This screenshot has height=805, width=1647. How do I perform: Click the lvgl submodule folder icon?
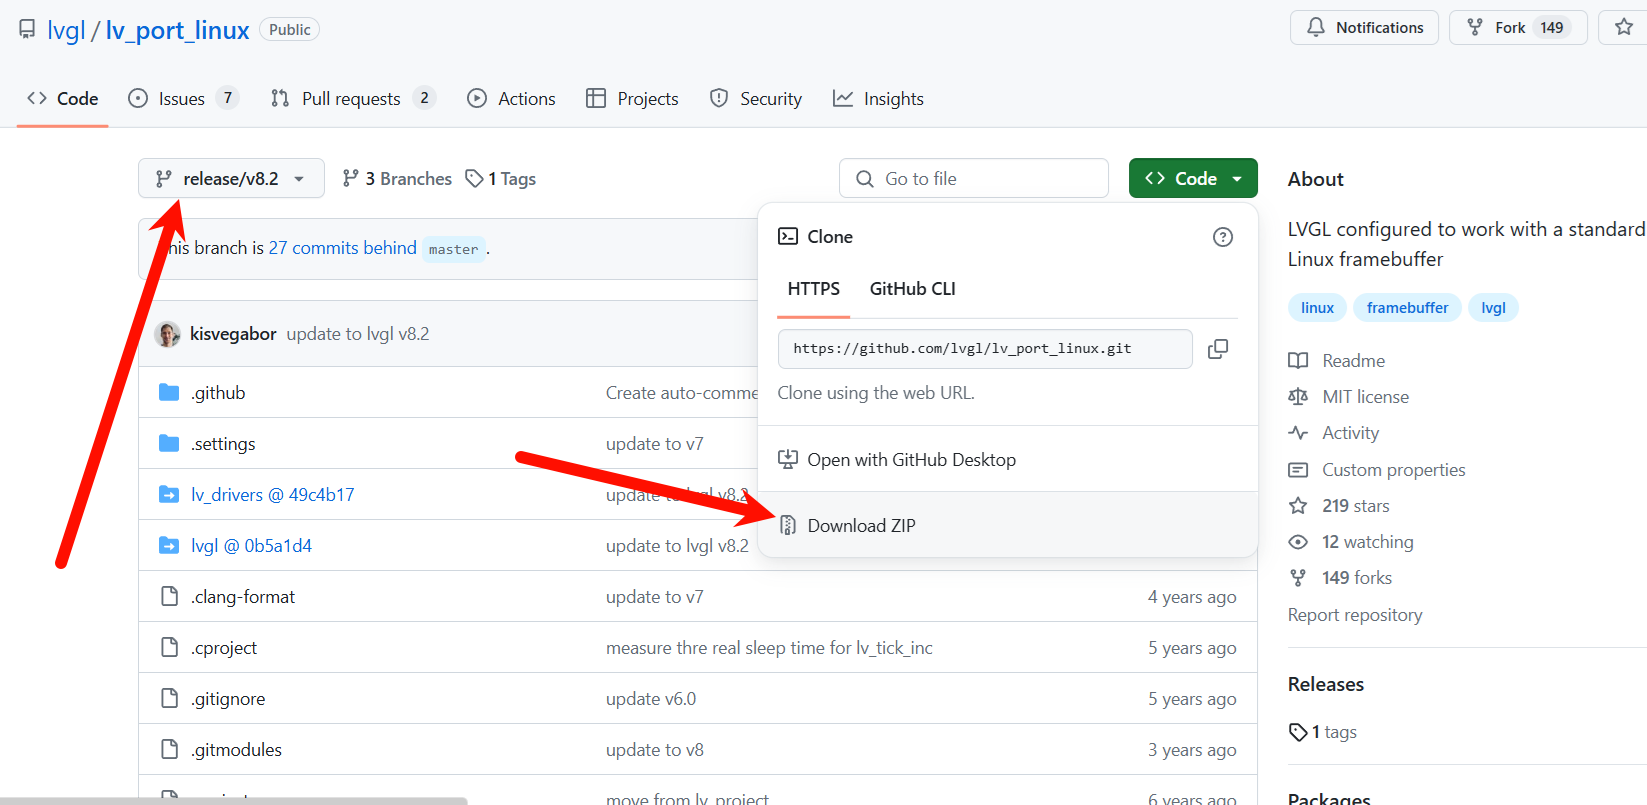[169, 545]
